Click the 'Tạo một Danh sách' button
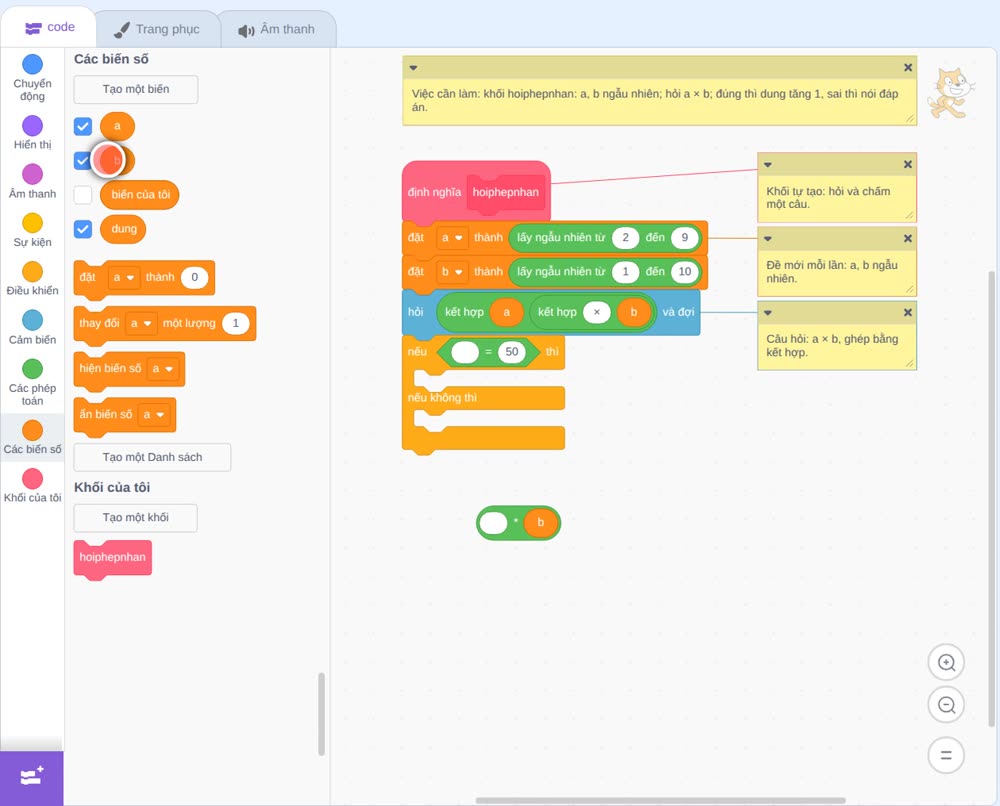This screenshot has width=1000, height=806. point(152,457)
